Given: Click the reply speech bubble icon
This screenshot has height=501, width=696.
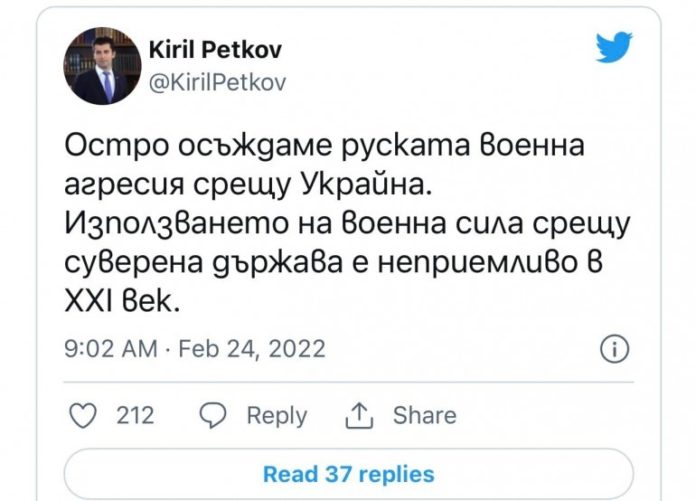Looking at the screenshot, I should pyautogui.click(x=213, y=415).
